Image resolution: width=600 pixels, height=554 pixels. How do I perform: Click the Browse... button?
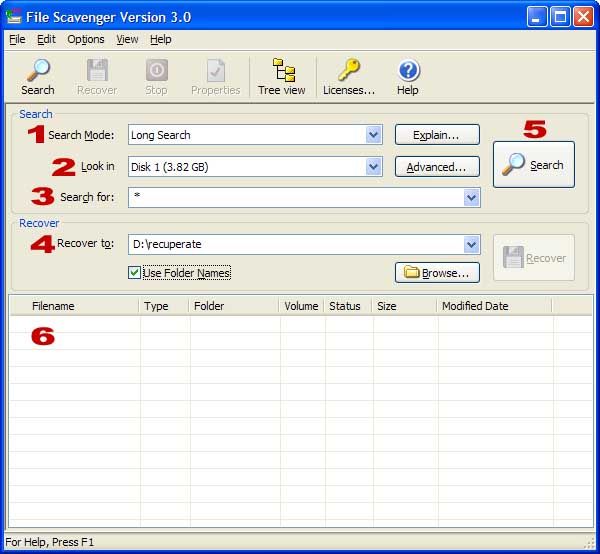tap(437, 273)
